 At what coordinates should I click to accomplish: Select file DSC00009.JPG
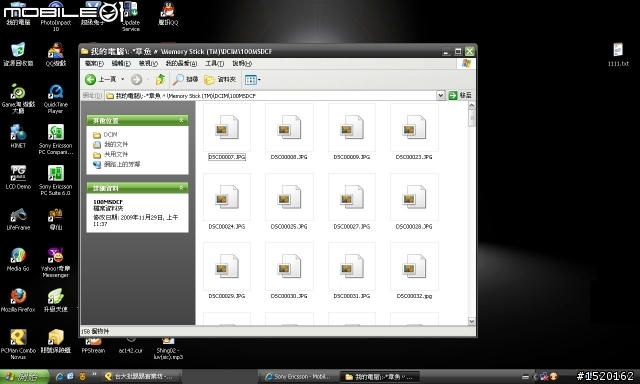tap(351, 133)
